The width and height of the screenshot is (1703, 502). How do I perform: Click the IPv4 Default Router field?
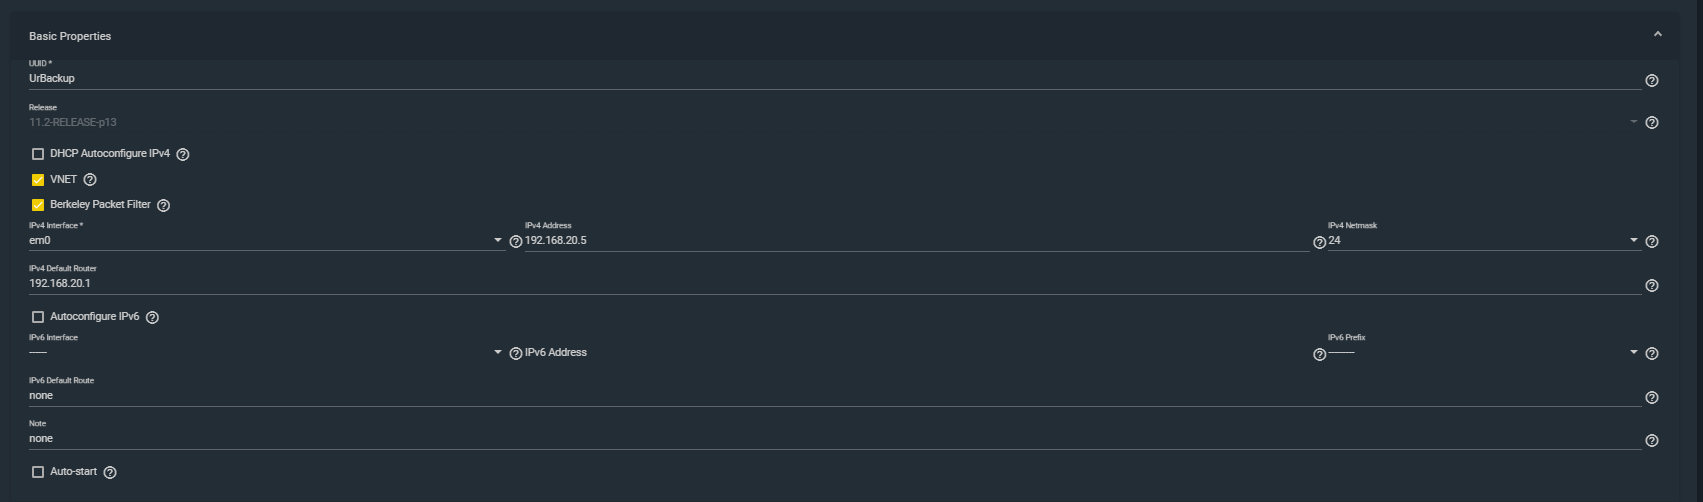pyautogui.click(x=834, y=284)
